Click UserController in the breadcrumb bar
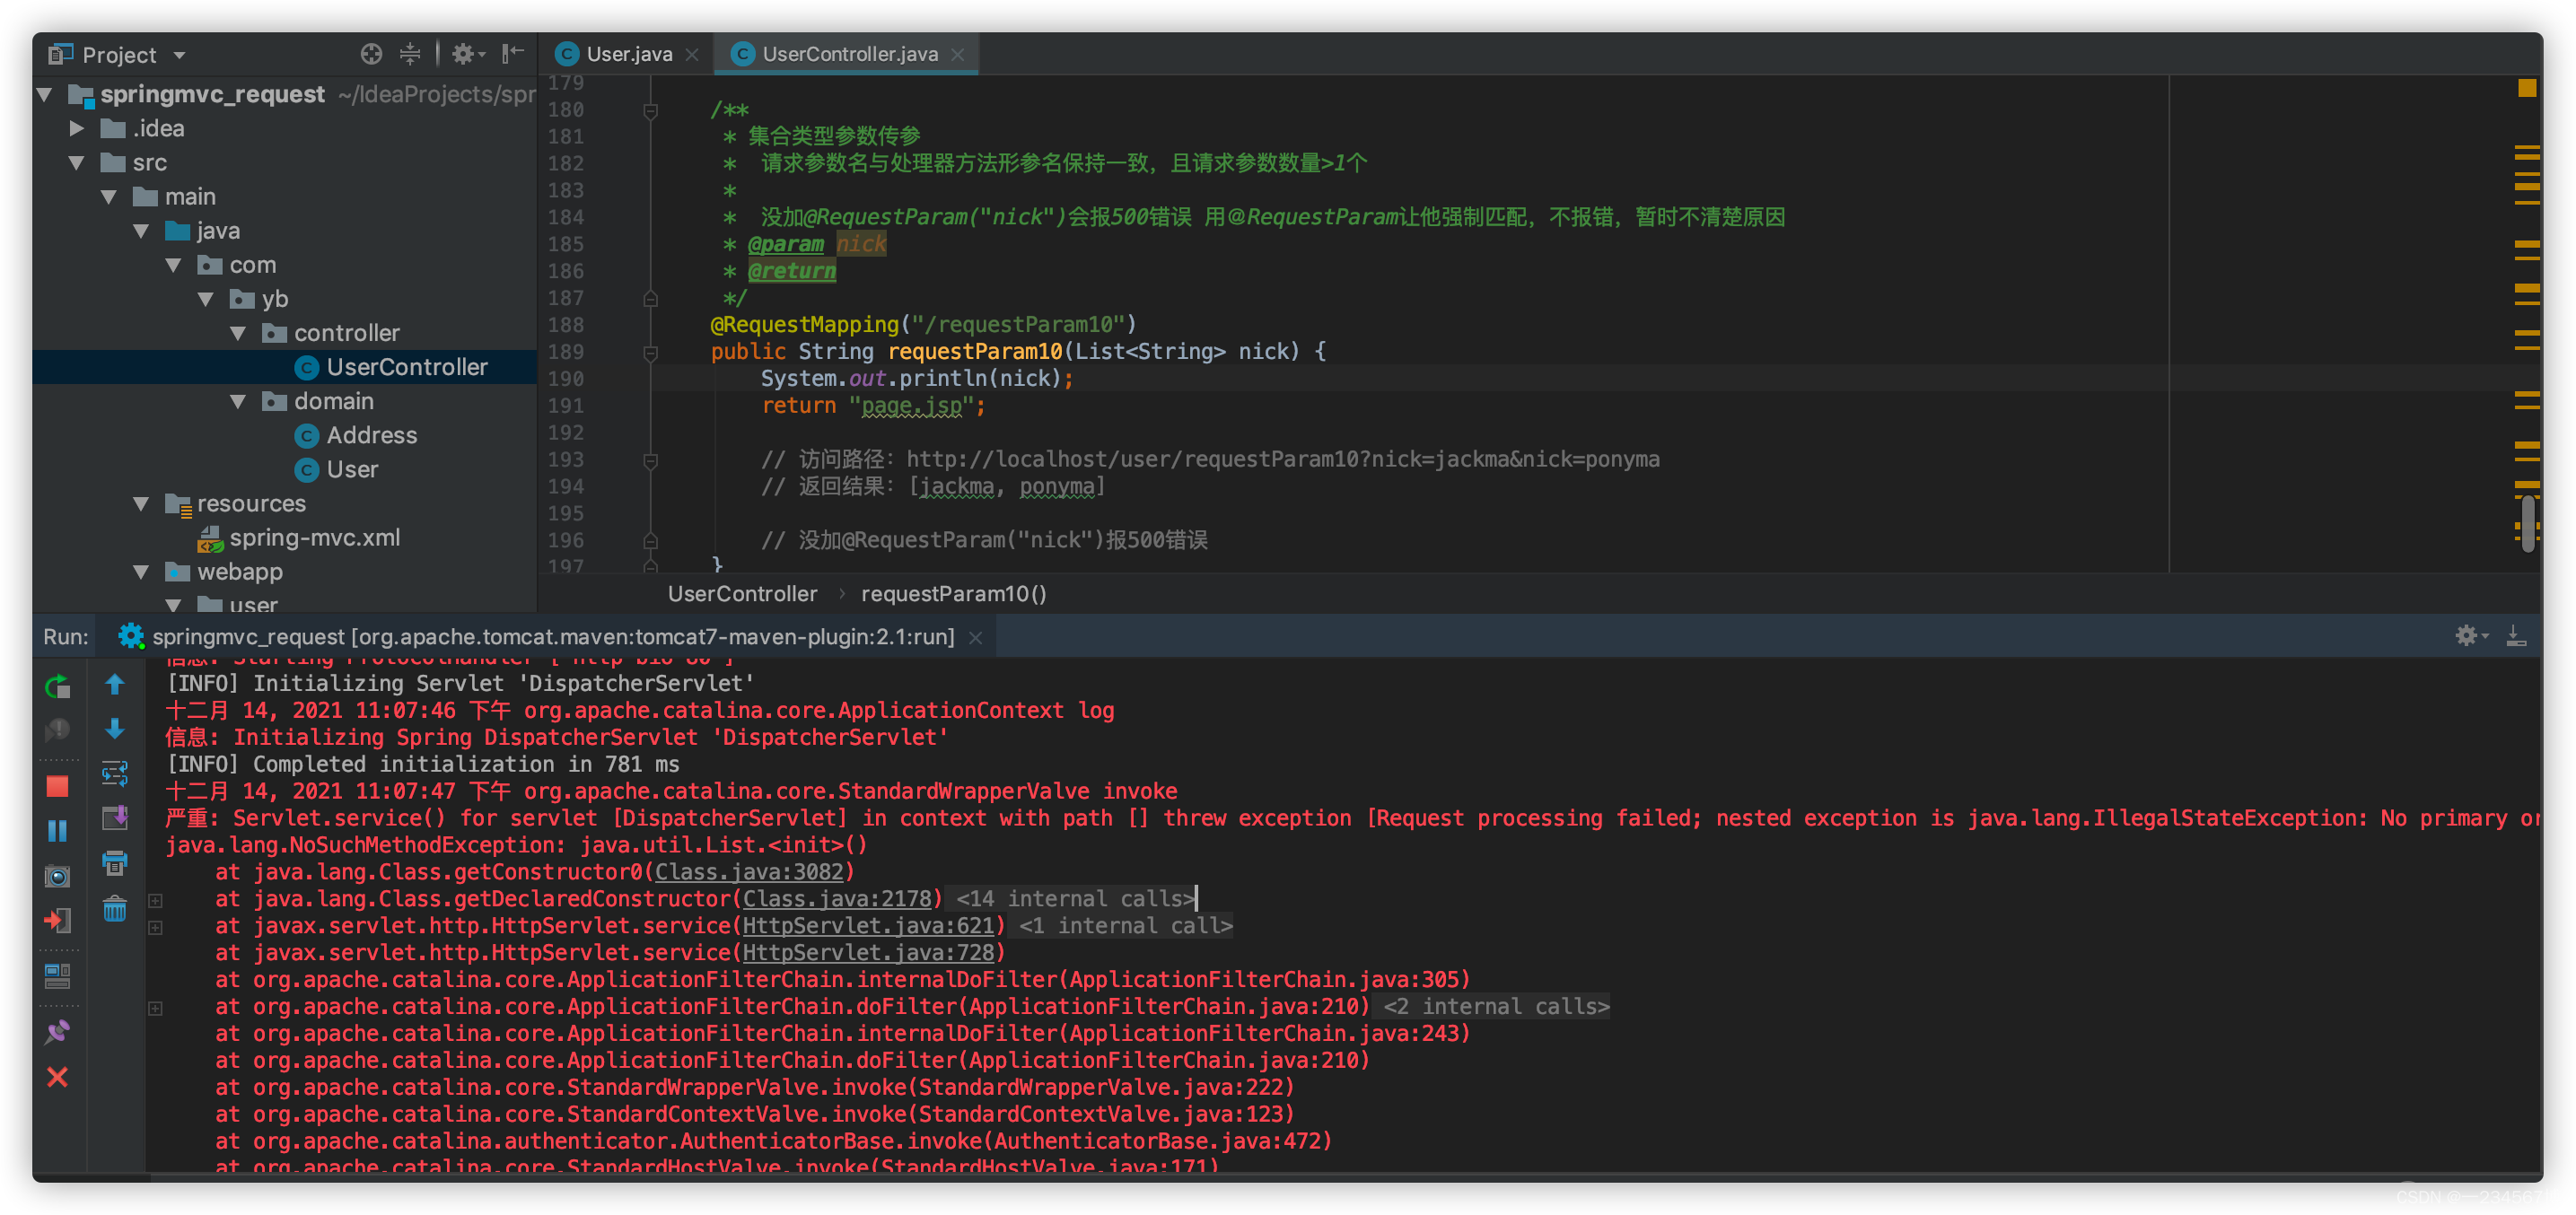The height and width of the screenshot is (1215, 2576). click(742, 593)
